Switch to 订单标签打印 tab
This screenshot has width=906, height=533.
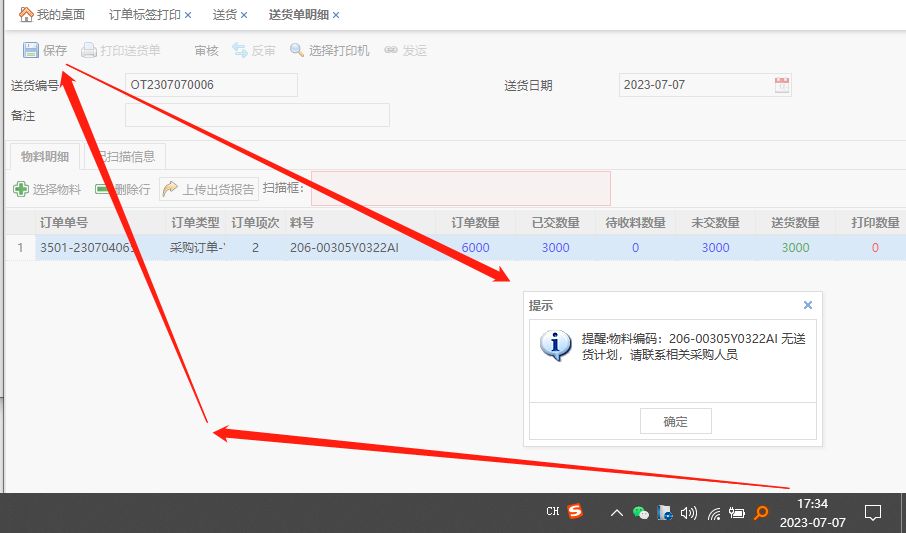click(x=144, y=15)
